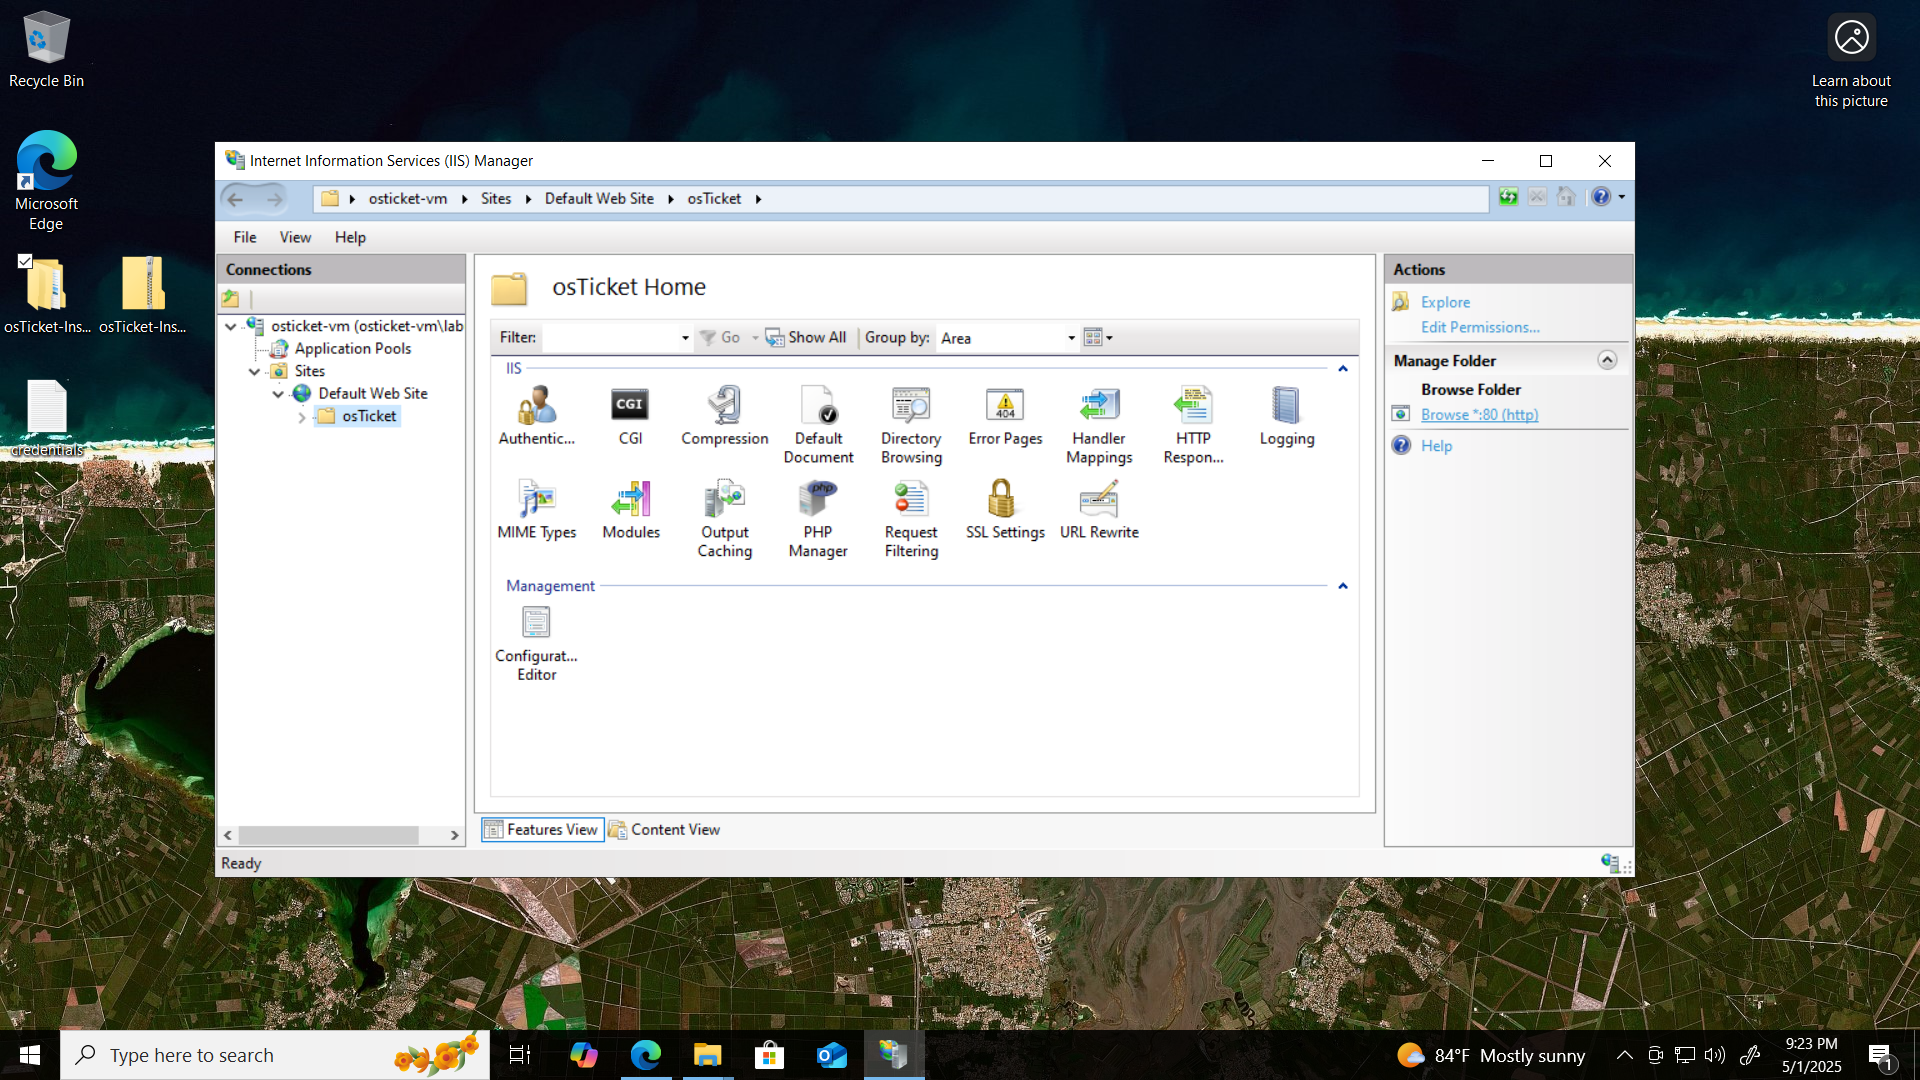This screenshot has width=1920, height=1080.
Task: Open Configuration Editor
Action: [x=536, y=644]
